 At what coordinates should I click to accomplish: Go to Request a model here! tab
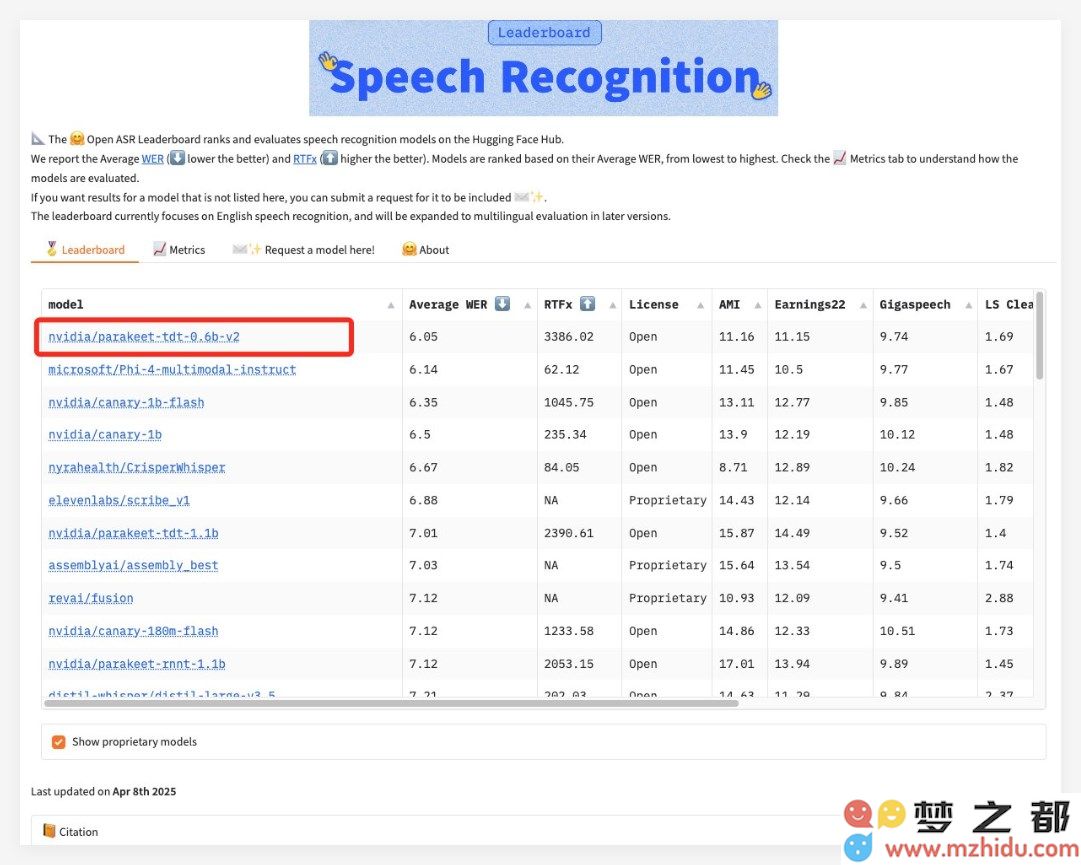pos(304,250)
